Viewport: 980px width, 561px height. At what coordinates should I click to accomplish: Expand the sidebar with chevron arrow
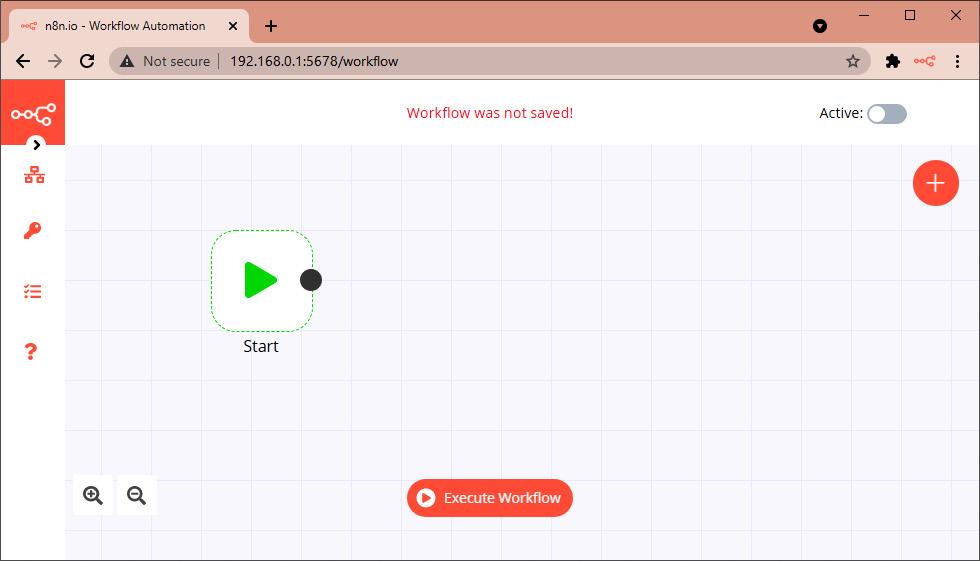tap(36, 145)
